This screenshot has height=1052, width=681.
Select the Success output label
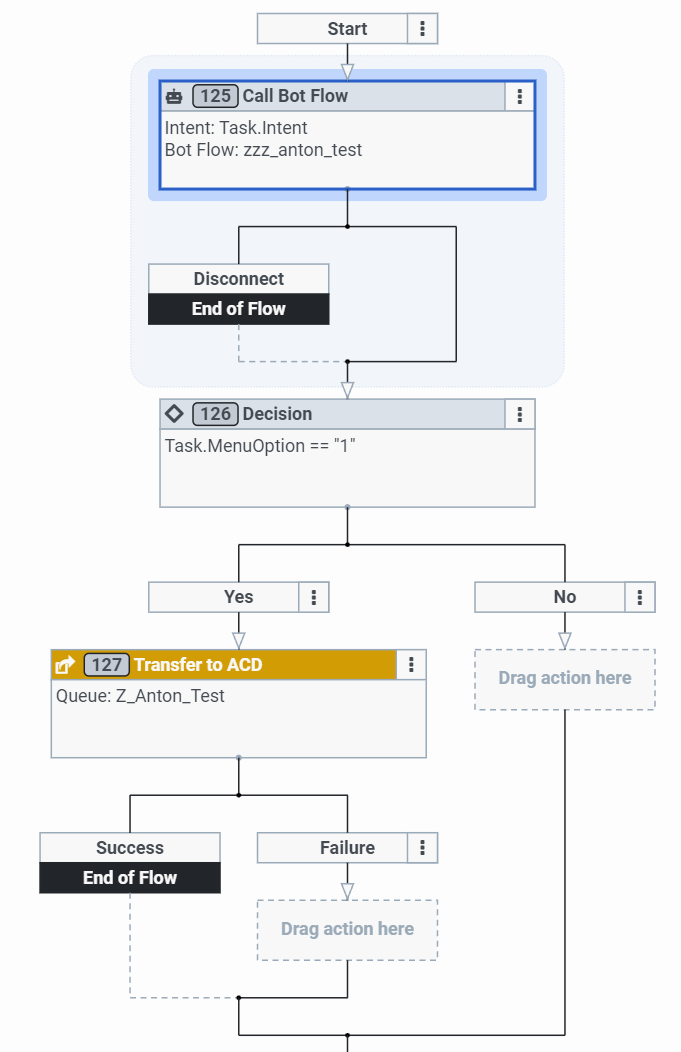[130, 848]
